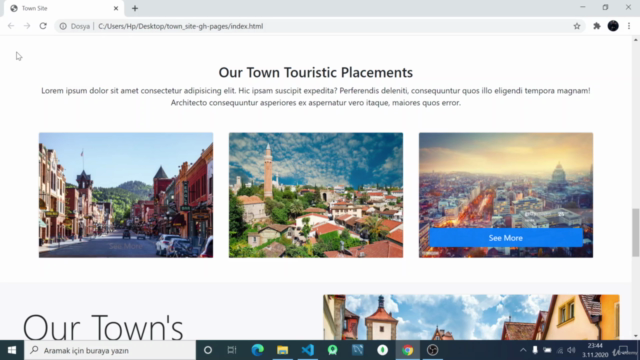Open the battery icon in system tray

click(x=547, y=350)
